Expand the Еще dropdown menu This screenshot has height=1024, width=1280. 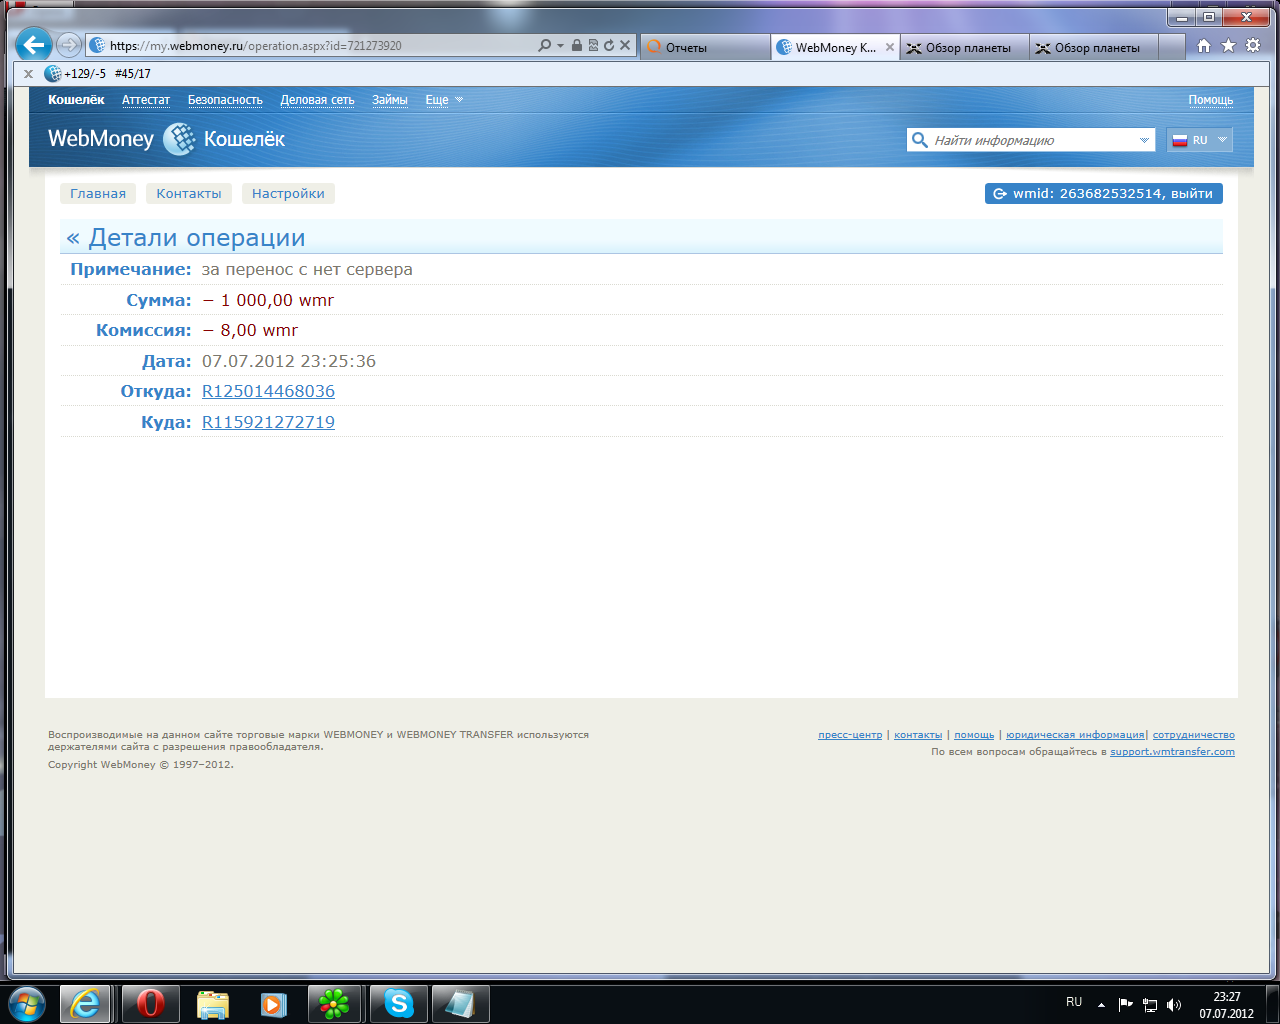click(x=444, y=100)
